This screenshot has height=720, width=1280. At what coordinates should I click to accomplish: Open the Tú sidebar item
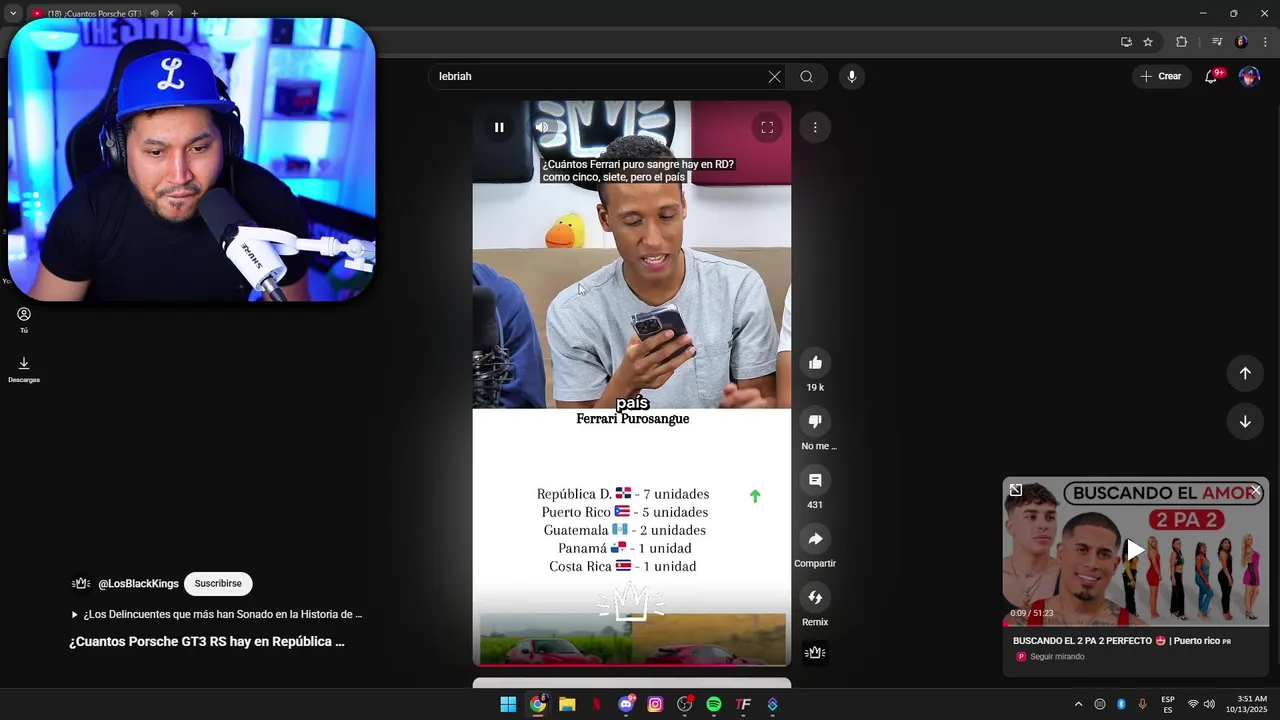click(x=24, y=320)
